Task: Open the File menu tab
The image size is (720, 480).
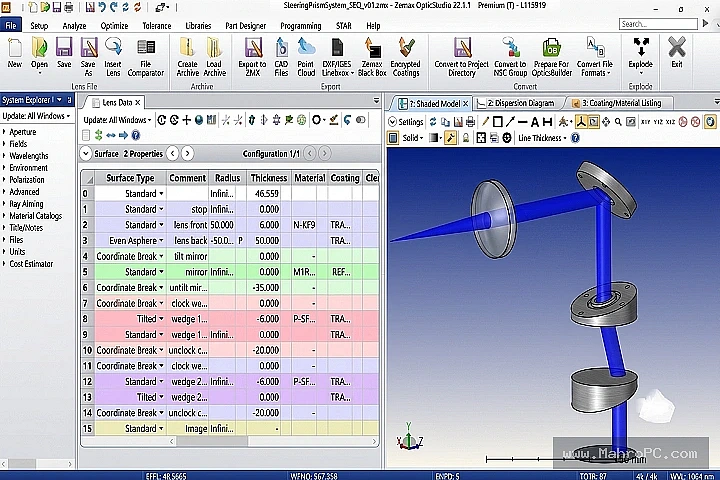Action: (11, 26)
